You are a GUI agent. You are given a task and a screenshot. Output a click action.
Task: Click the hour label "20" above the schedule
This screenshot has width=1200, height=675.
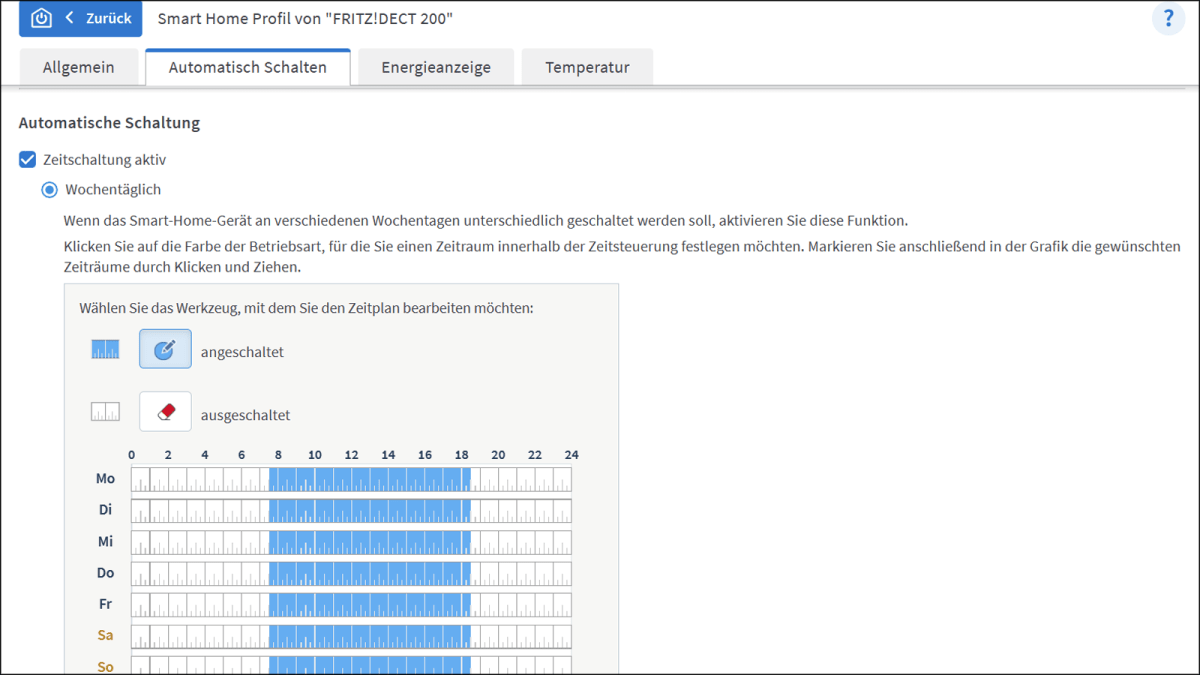[498, 455]
